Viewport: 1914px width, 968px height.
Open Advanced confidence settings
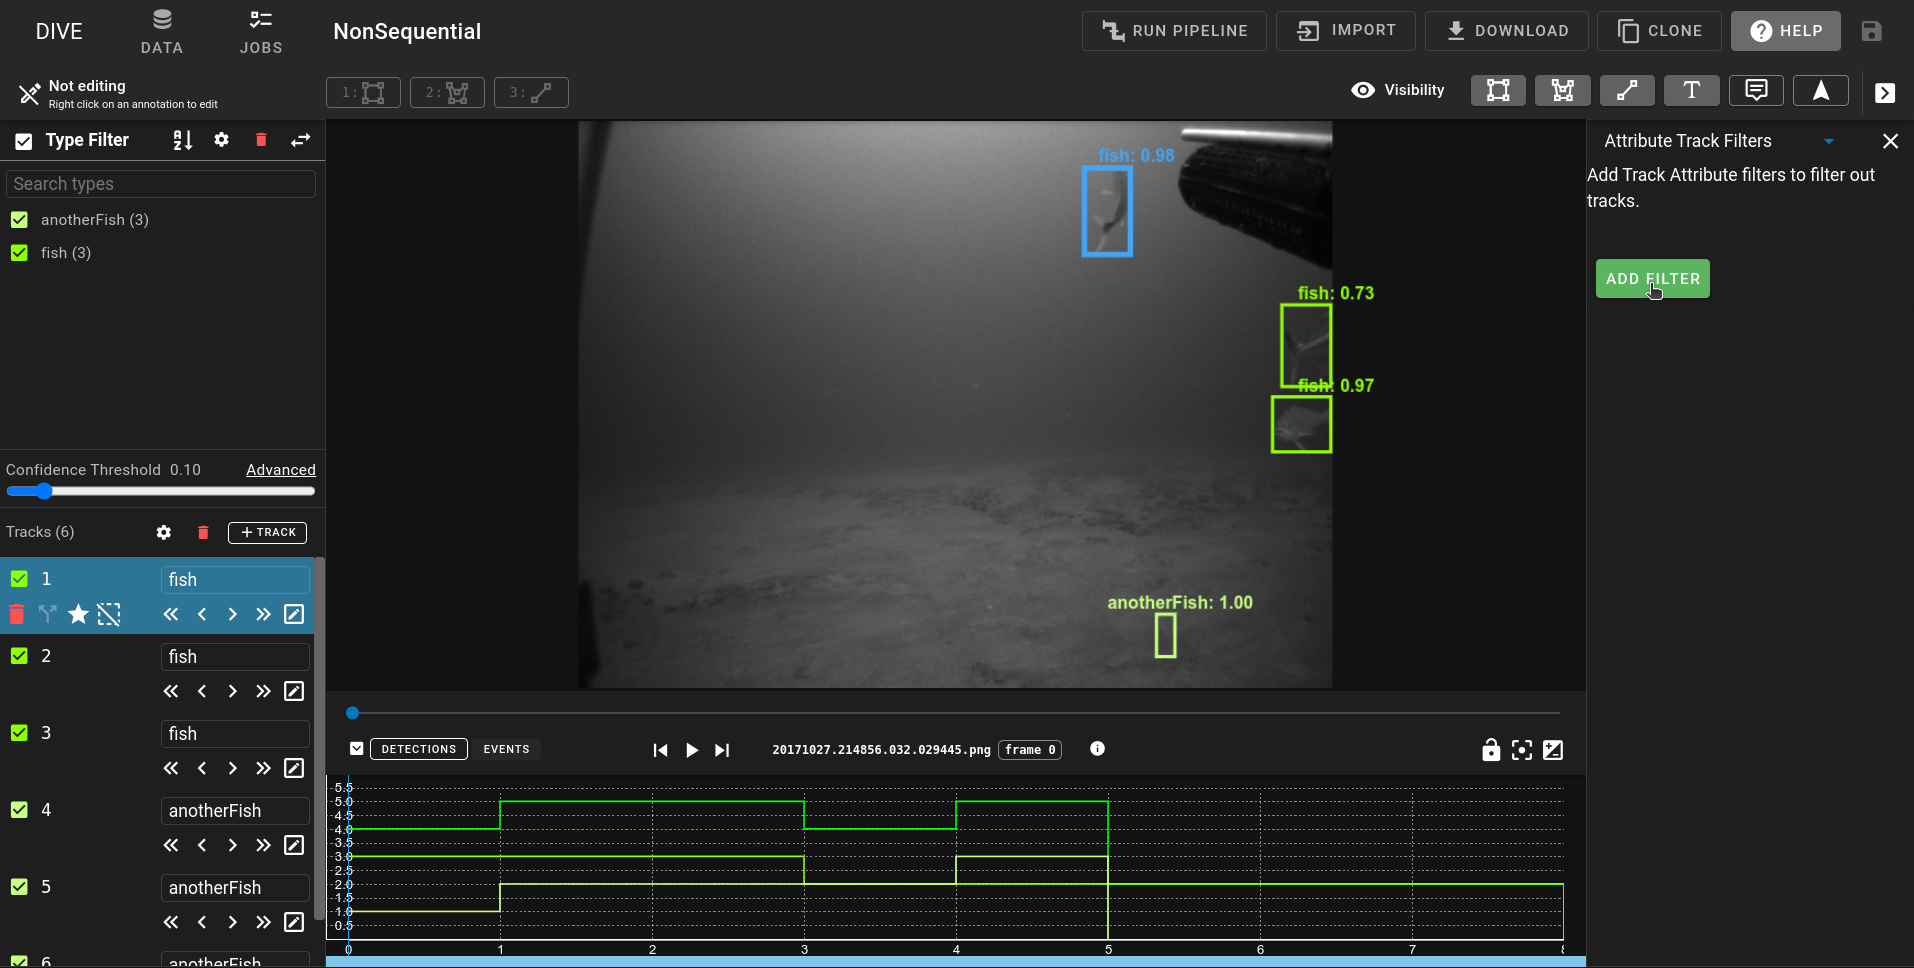(x=281, y=470)
